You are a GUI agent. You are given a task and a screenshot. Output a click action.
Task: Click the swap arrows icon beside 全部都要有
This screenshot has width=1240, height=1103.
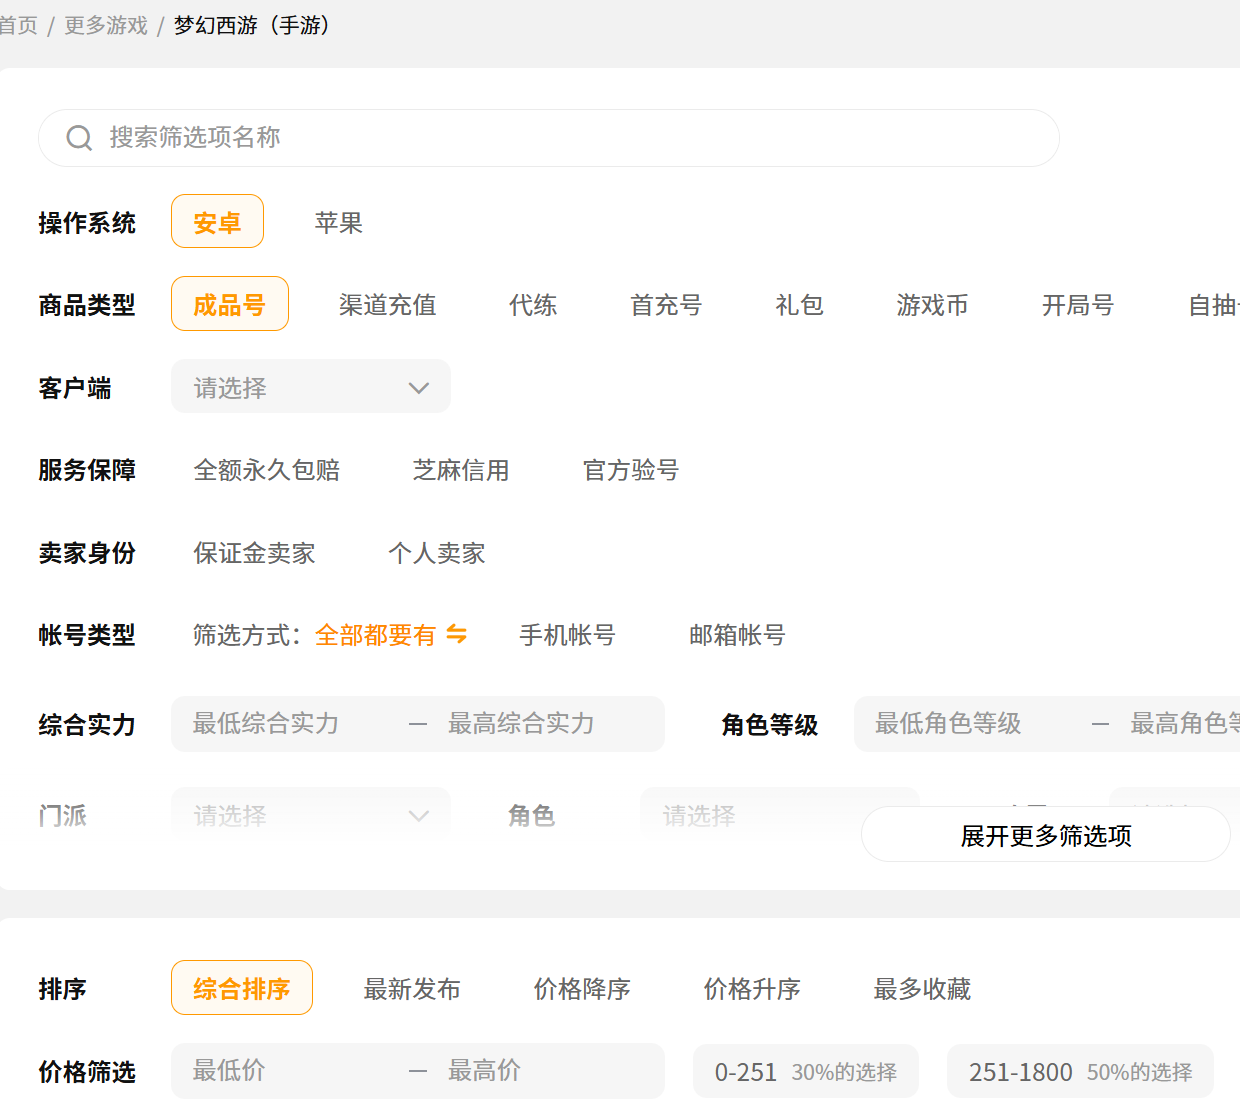[x=456, y=634]
